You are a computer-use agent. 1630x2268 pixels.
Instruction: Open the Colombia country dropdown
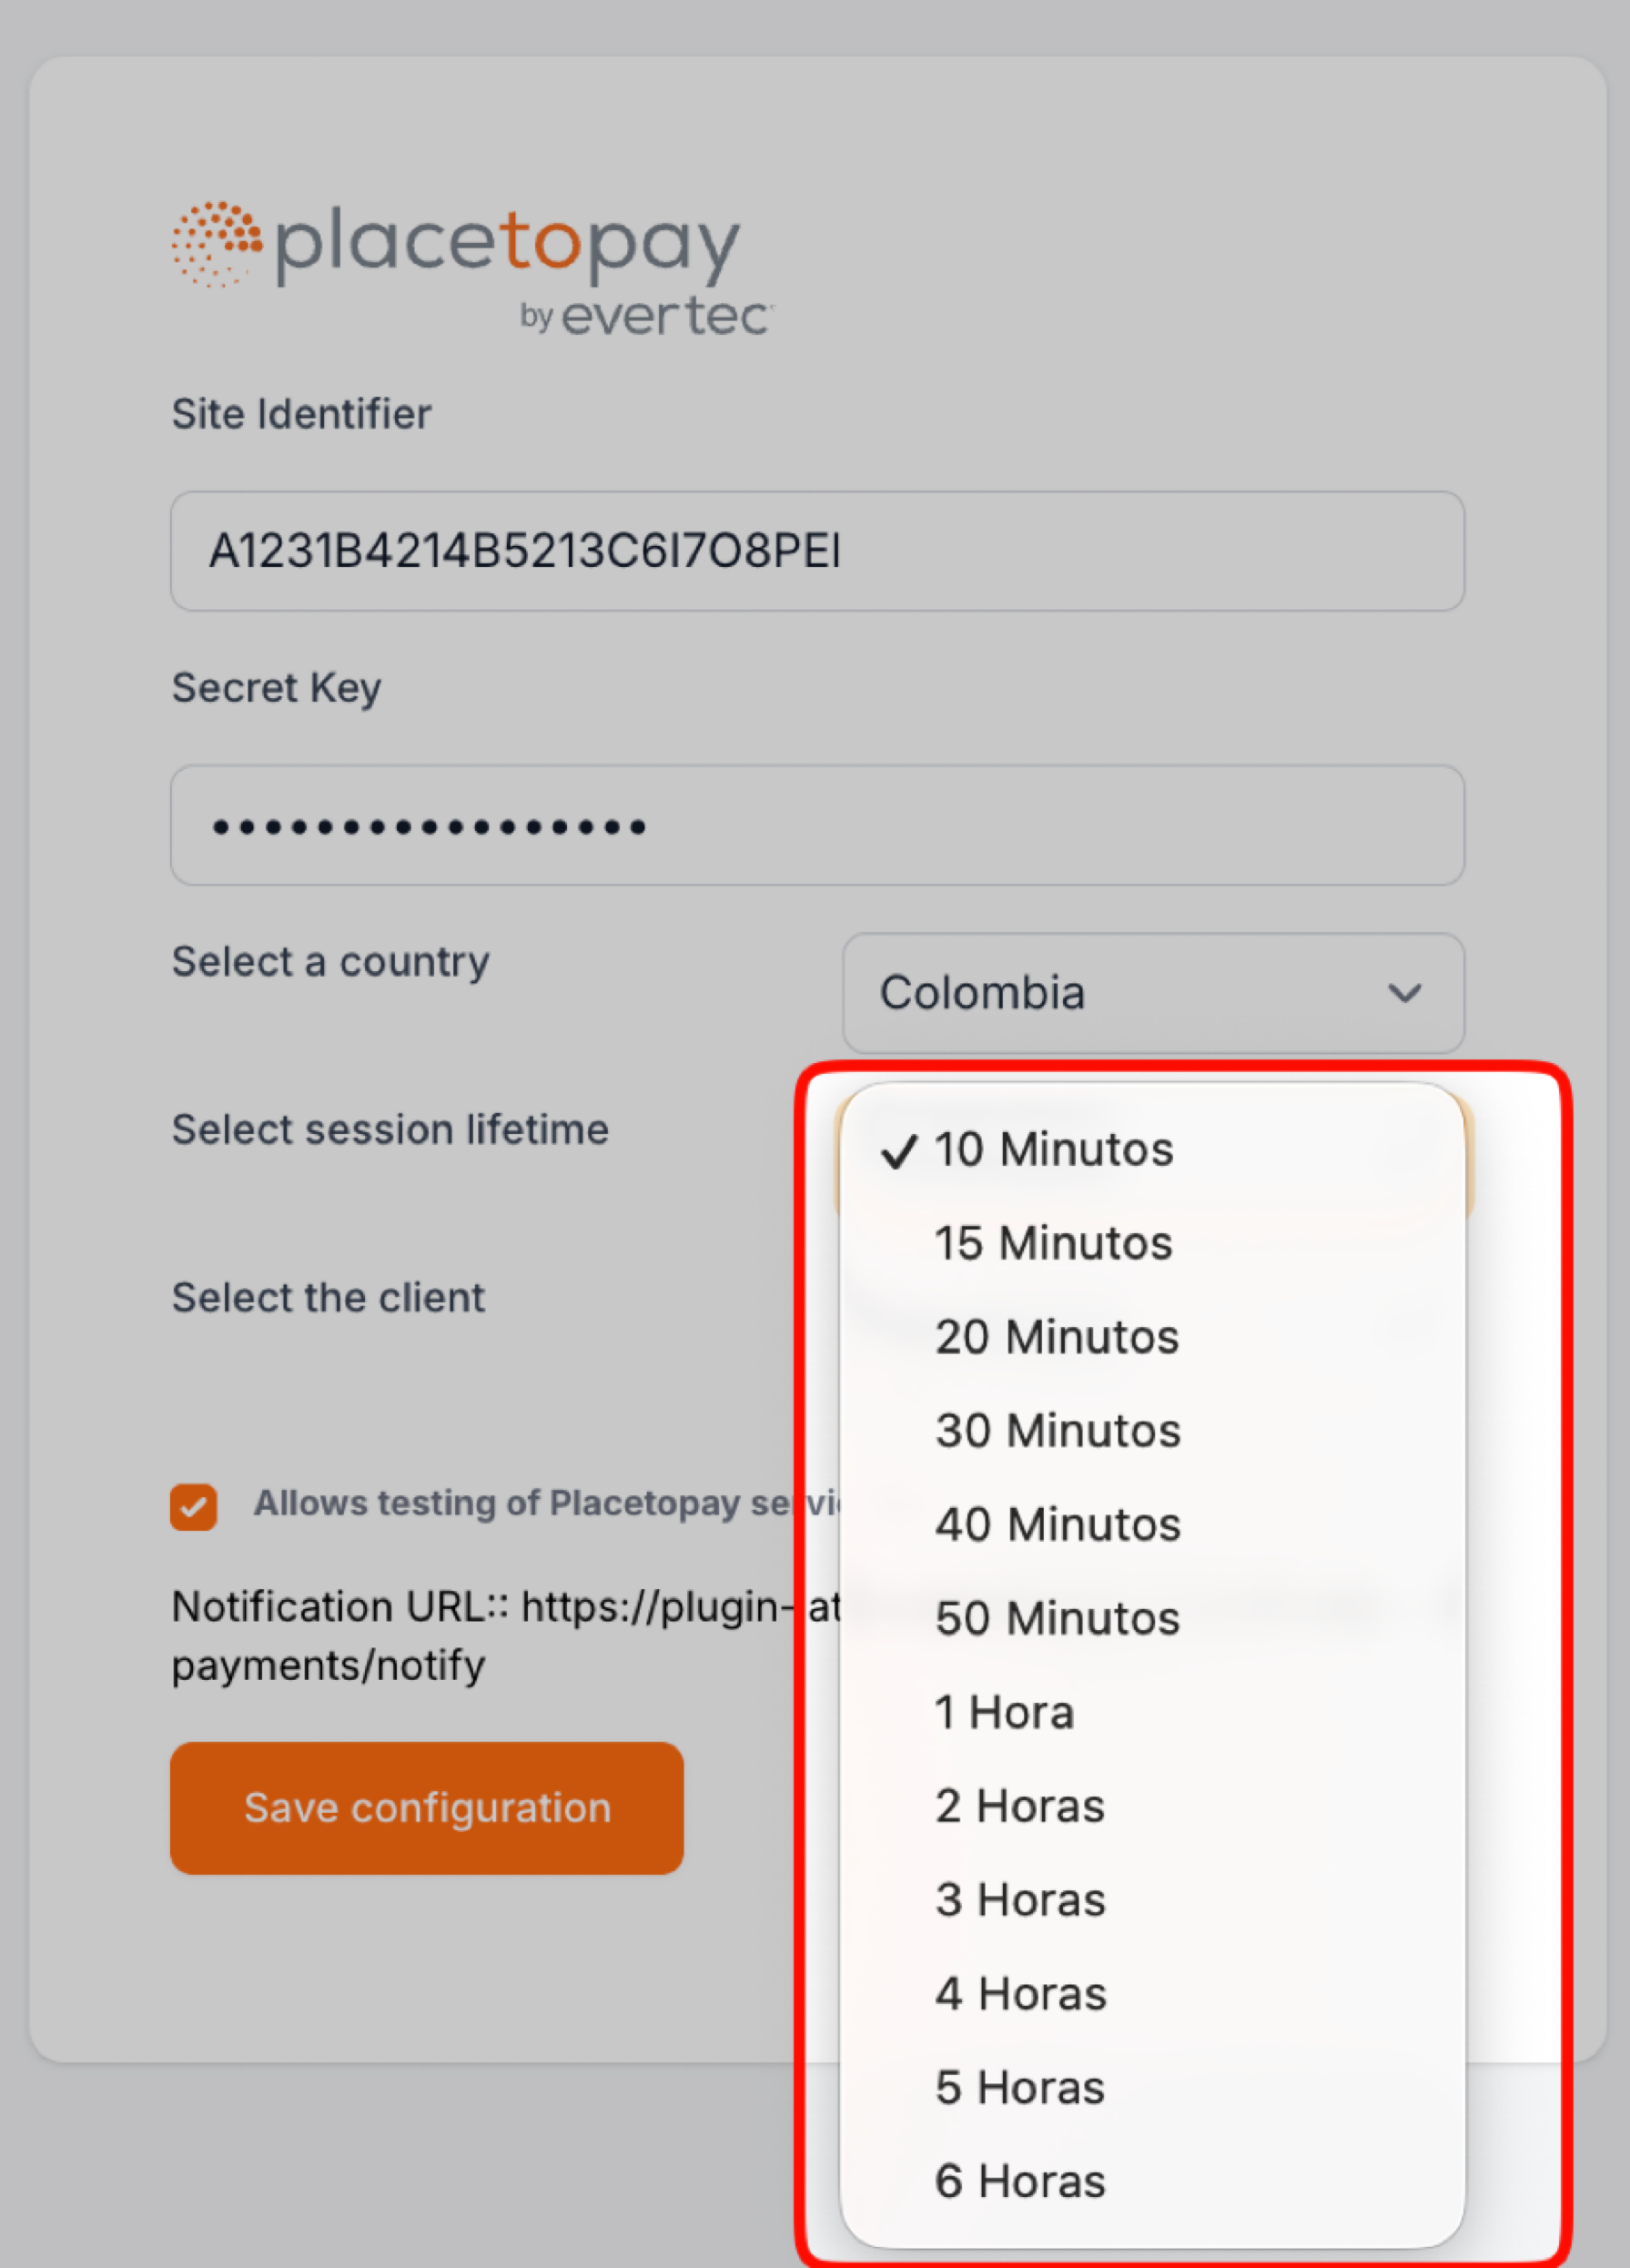pos(1152,993)
